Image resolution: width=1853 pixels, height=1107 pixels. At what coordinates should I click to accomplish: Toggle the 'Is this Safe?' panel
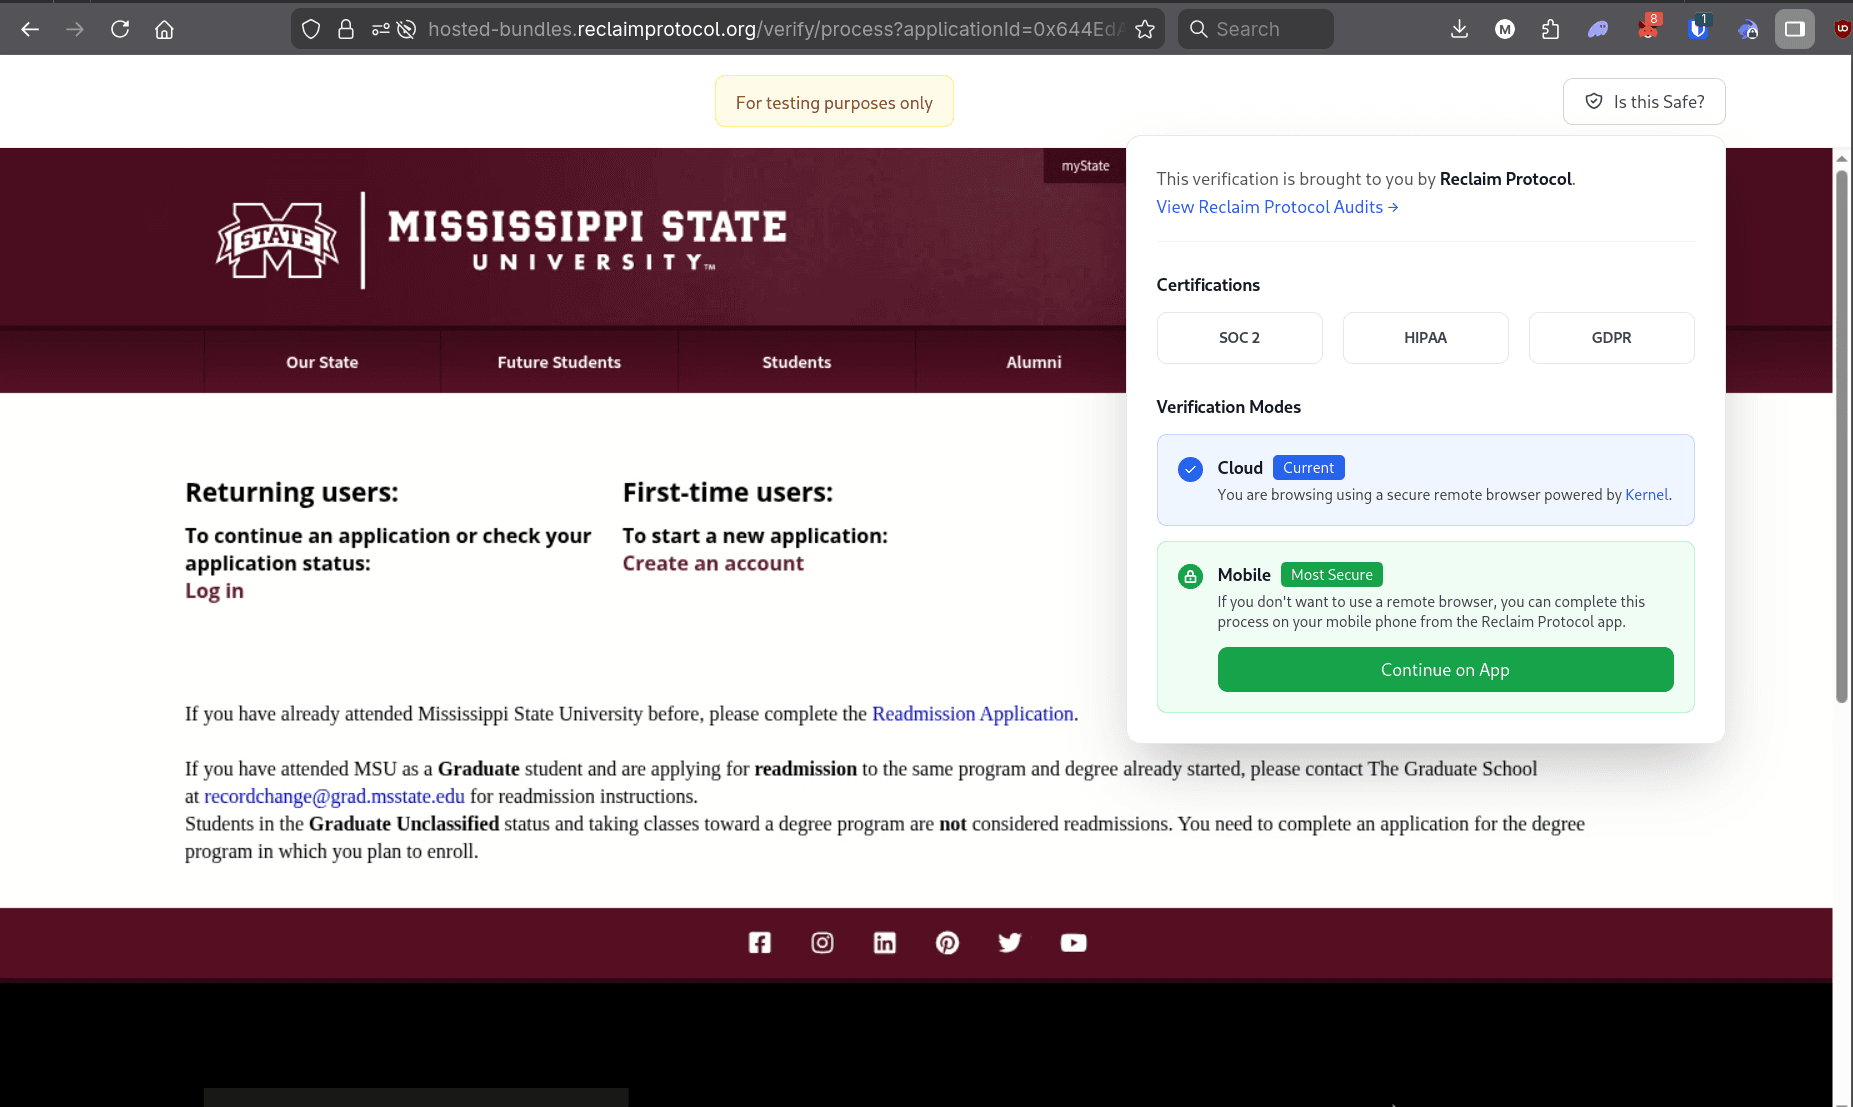pyautogui.click(x=1644, y=102)
